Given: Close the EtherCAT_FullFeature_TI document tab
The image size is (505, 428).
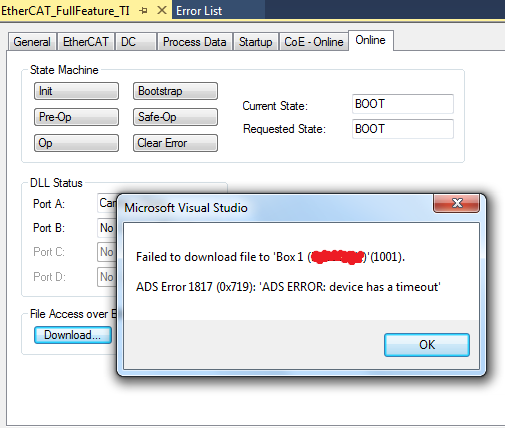Looking at the screenshot, I should coord(162,10).
